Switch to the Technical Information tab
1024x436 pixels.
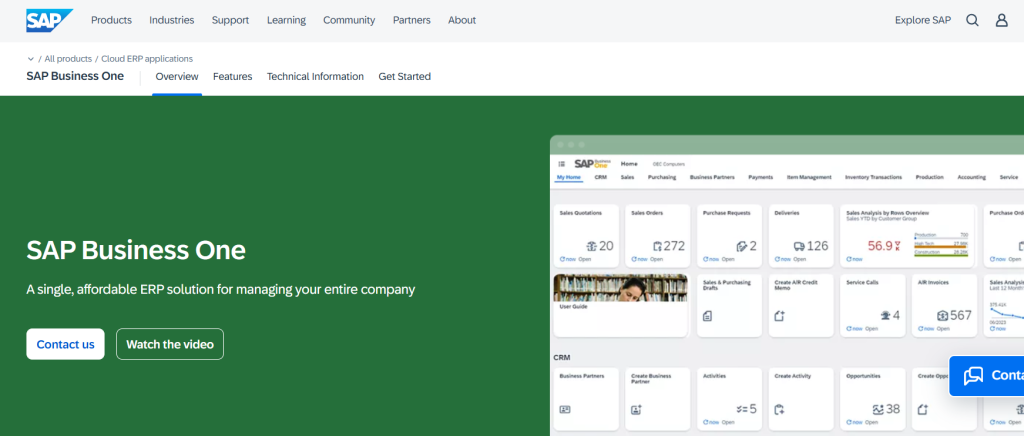click(x=315, y=76)
